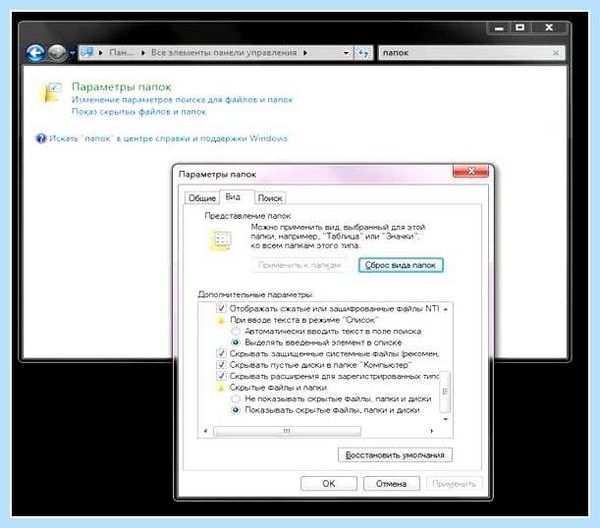Viewport: 600px width, 528px height.
Task: Confirm dialog with OK button
Action: point(329,484)
